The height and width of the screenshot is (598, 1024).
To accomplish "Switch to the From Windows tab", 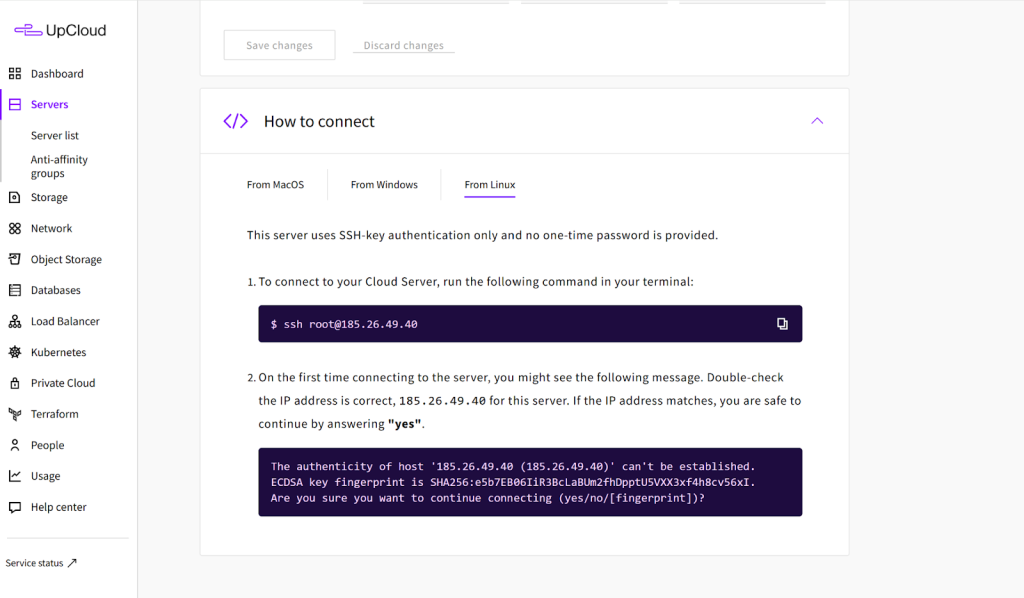I will 384,185.
